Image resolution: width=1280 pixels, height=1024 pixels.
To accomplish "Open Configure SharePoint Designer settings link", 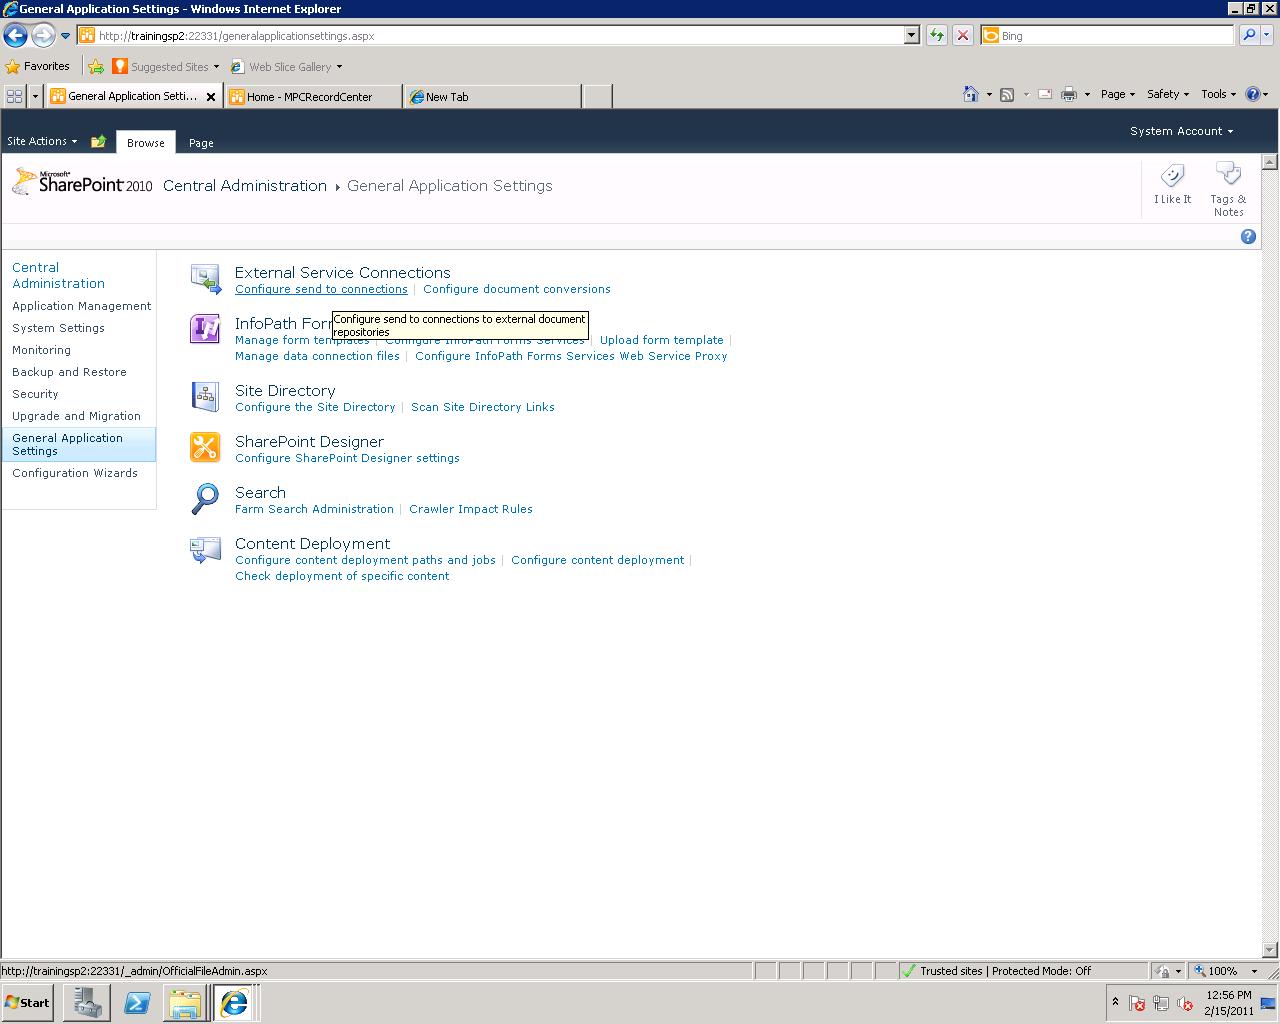I will click(x=347, y=458).
